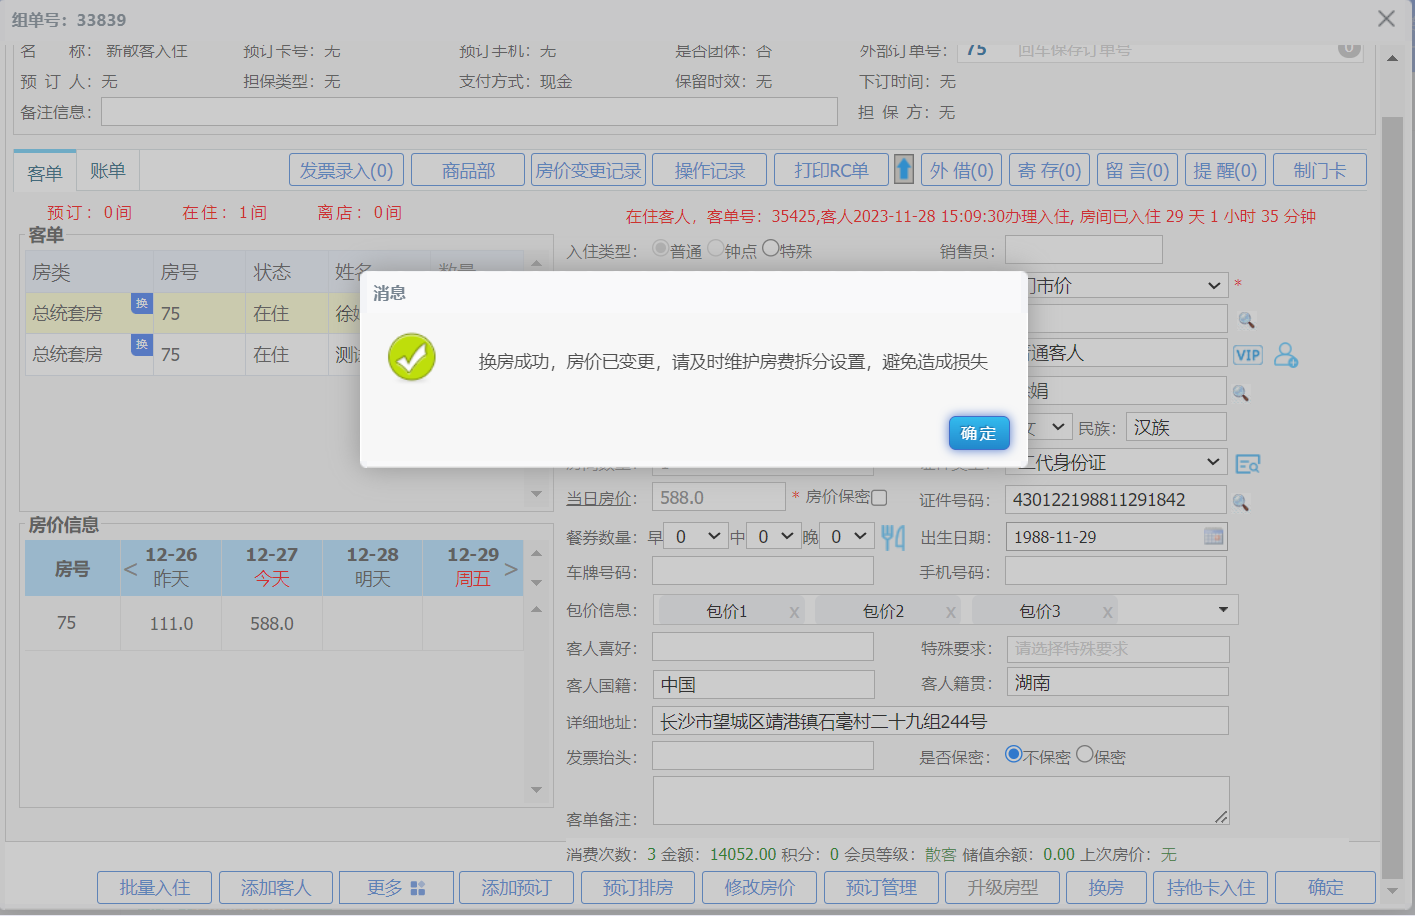The height and width of the screenshot is (916, 1415).
Task: Open 操作记录
Action: pyautogui.click(x=710, y=170)
